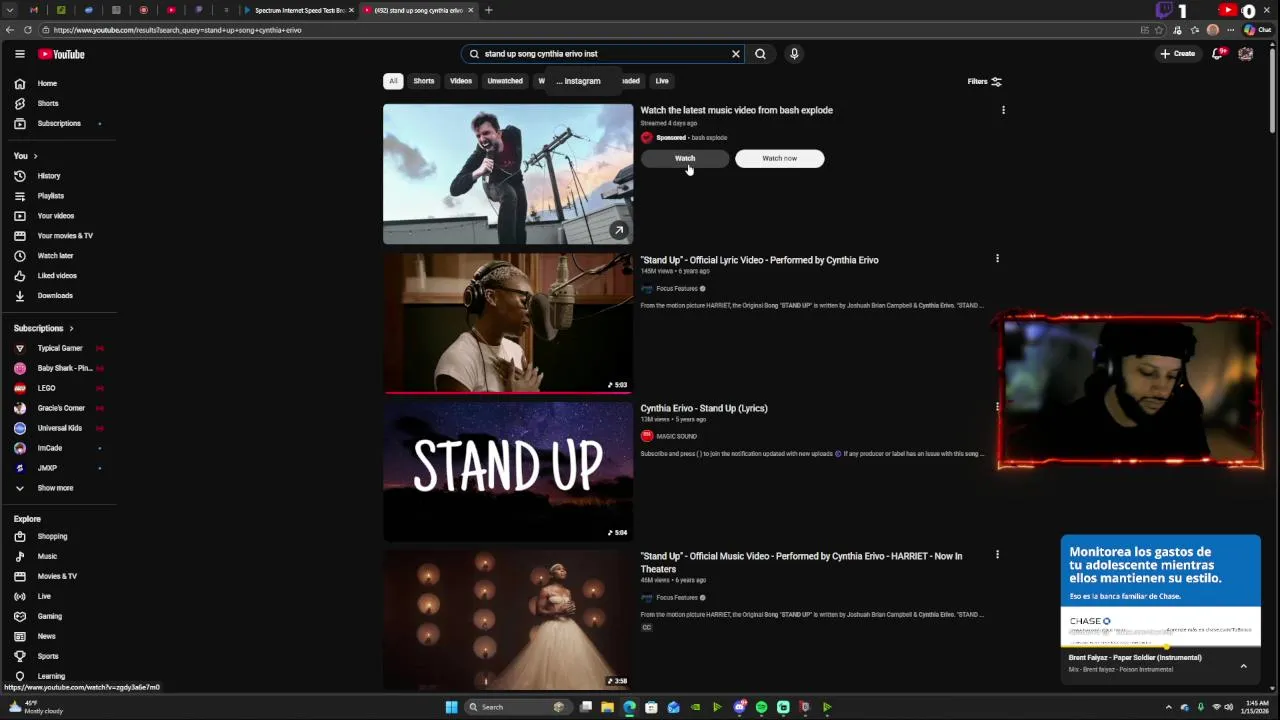Start voice search with the microphone icon

(794, 54)
